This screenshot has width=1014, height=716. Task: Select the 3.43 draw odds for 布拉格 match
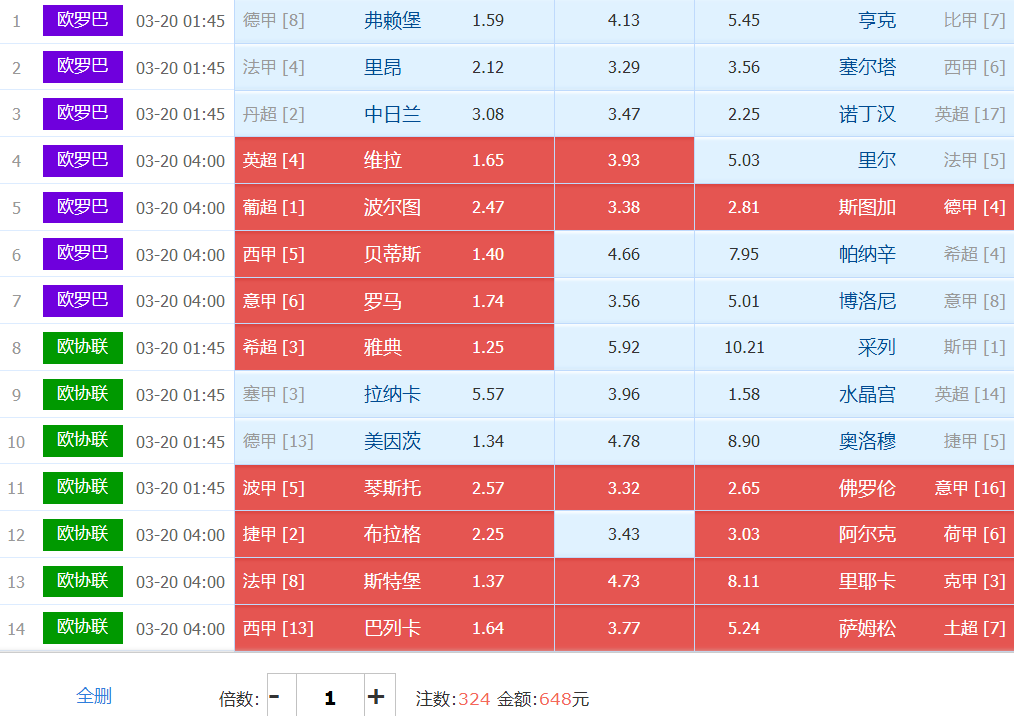point(624,535)
